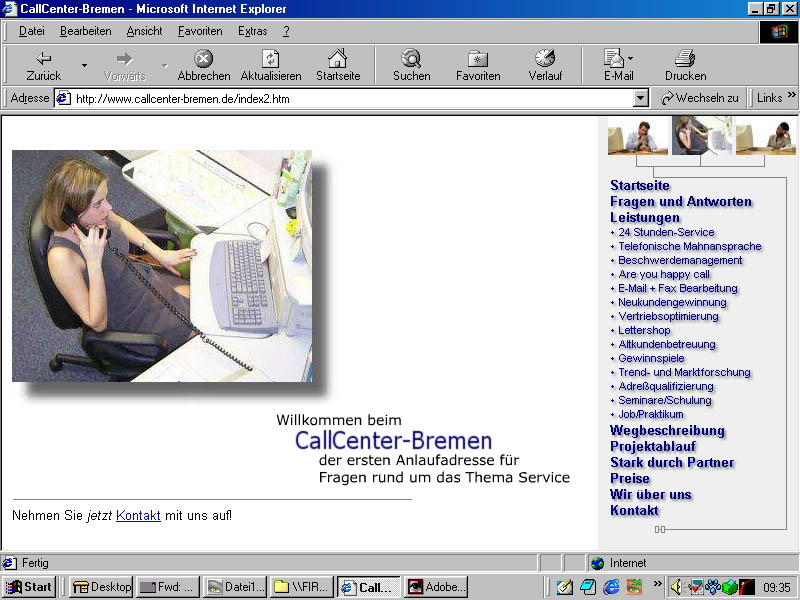Open the Wegbeschreibung link
This screenshot has width=800, height=600.
[x=667, y=431]
